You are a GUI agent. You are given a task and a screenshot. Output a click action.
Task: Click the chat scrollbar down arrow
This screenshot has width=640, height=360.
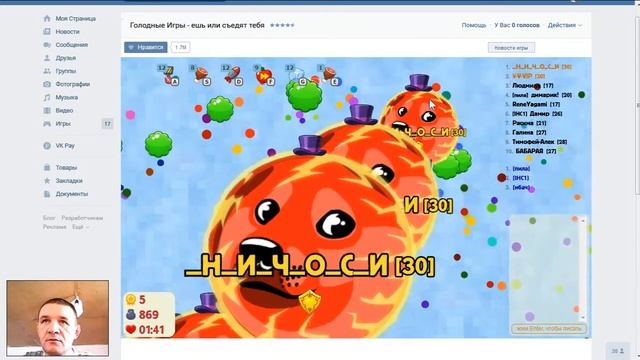coord(583,318)
